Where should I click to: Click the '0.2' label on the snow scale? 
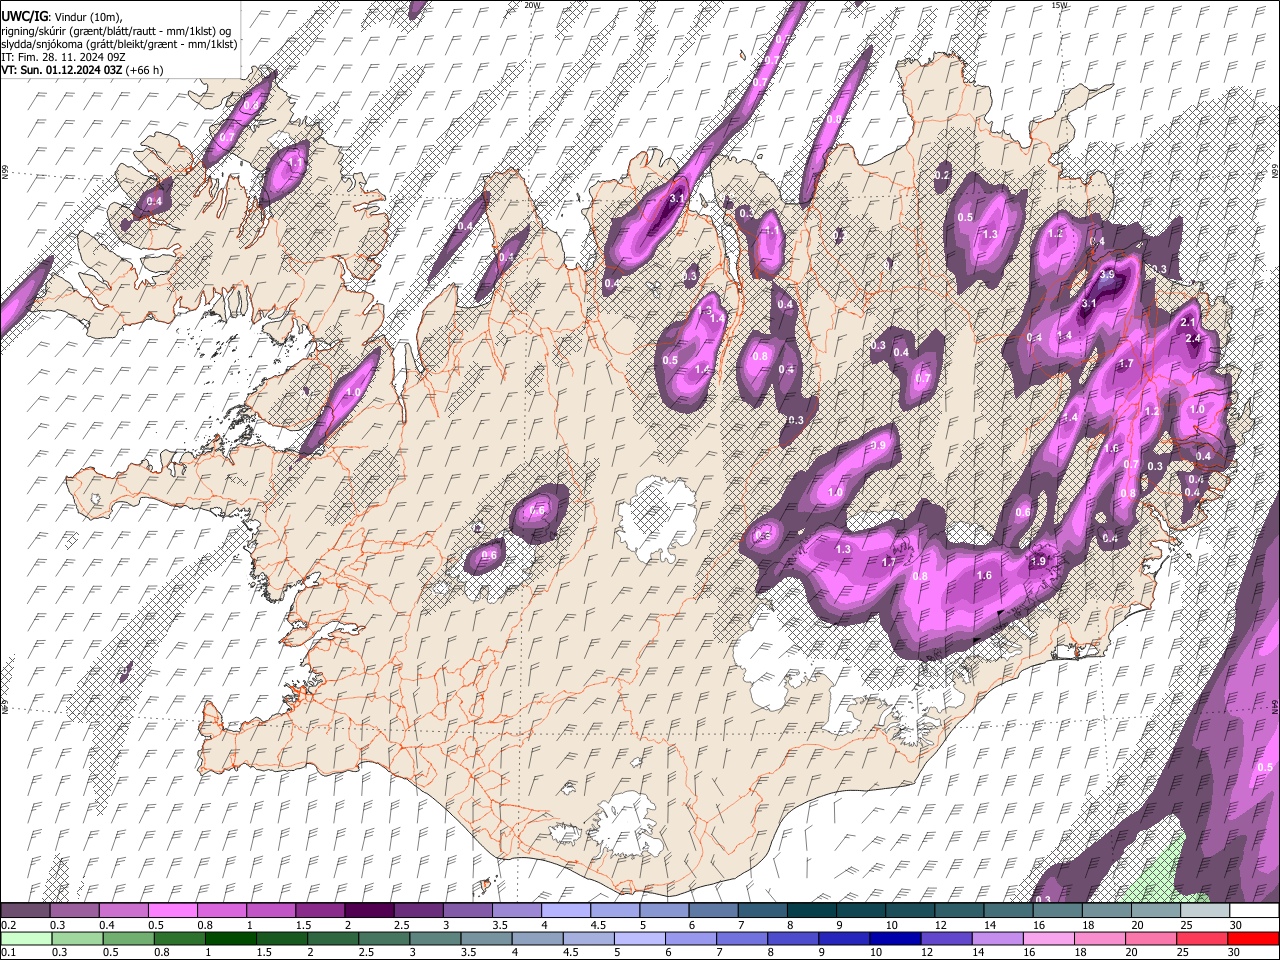coord(8,925)
